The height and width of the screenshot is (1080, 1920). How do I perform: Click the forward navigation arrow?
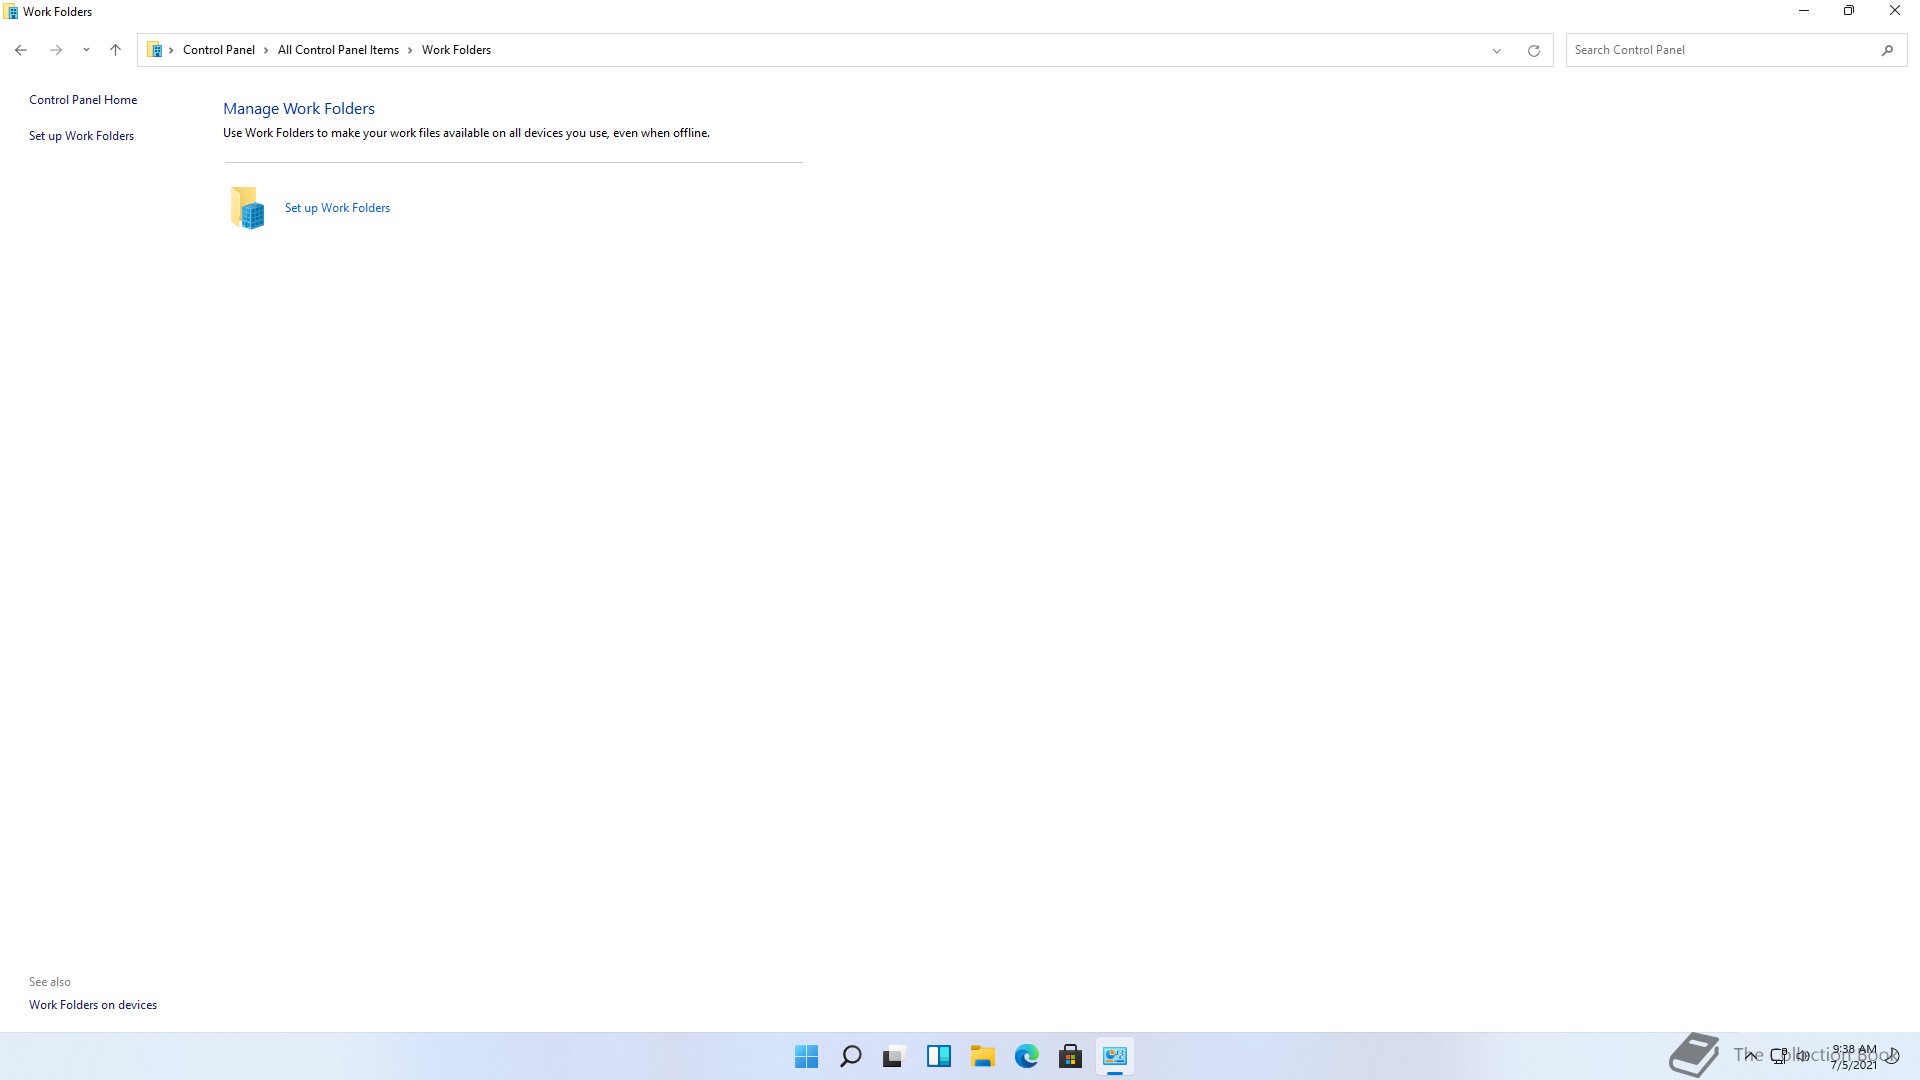pos(56,50)
